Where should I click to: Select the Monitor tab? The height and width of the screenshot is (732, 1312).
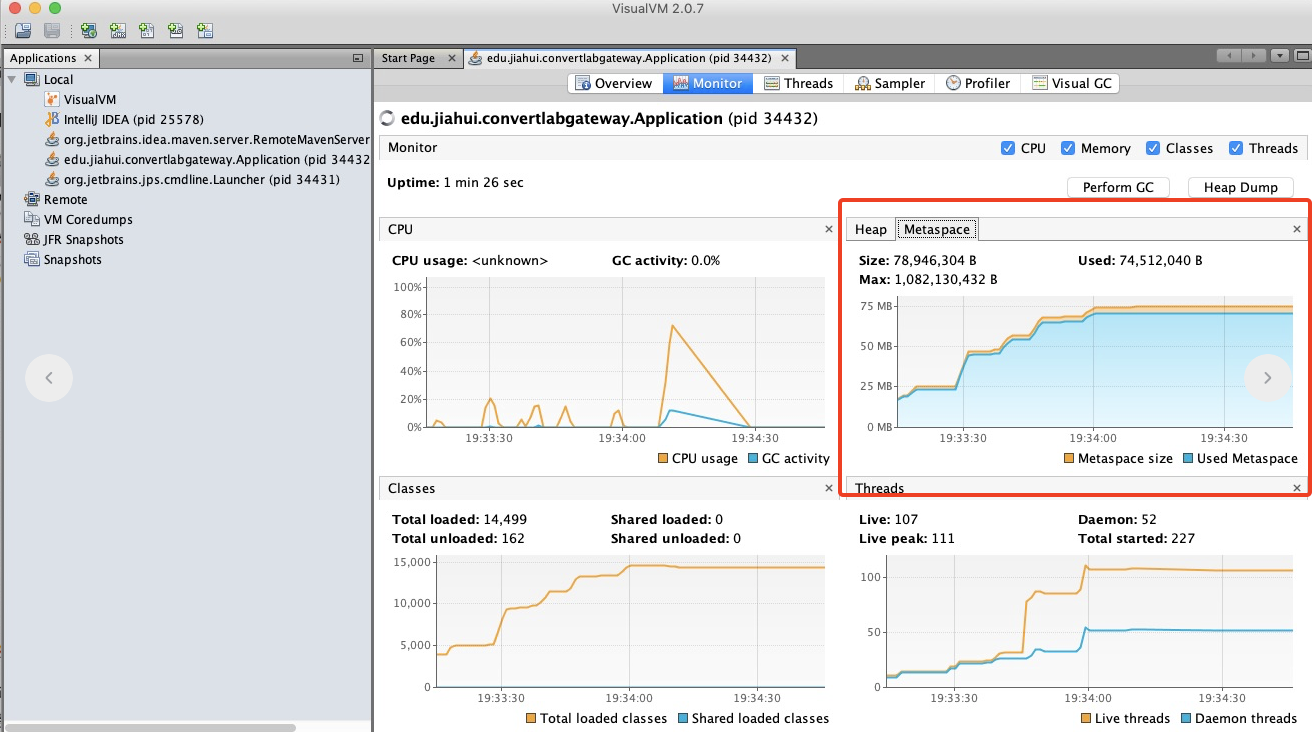pyautogui.click(x=708, y=83)
